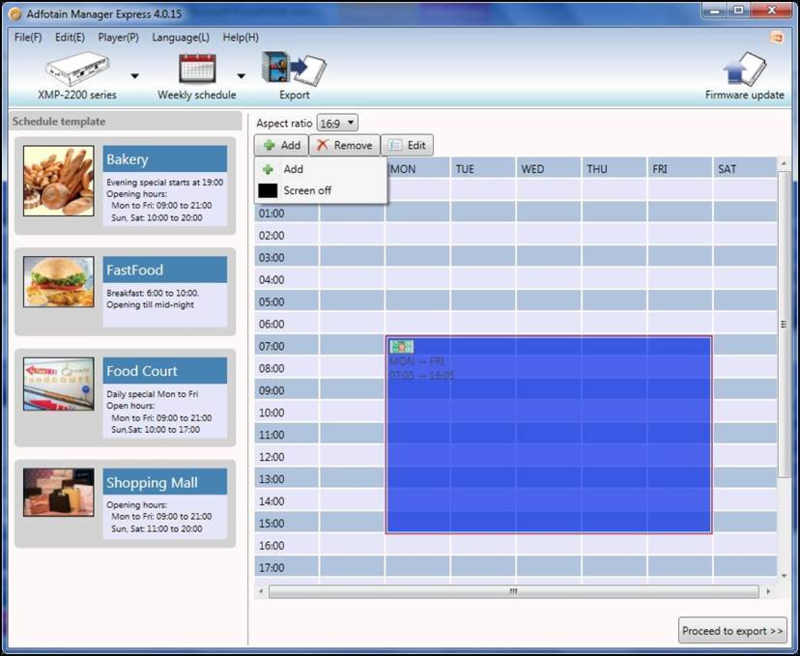Click the Export film icon
The image size is (800, 656).
click(294, 68)
